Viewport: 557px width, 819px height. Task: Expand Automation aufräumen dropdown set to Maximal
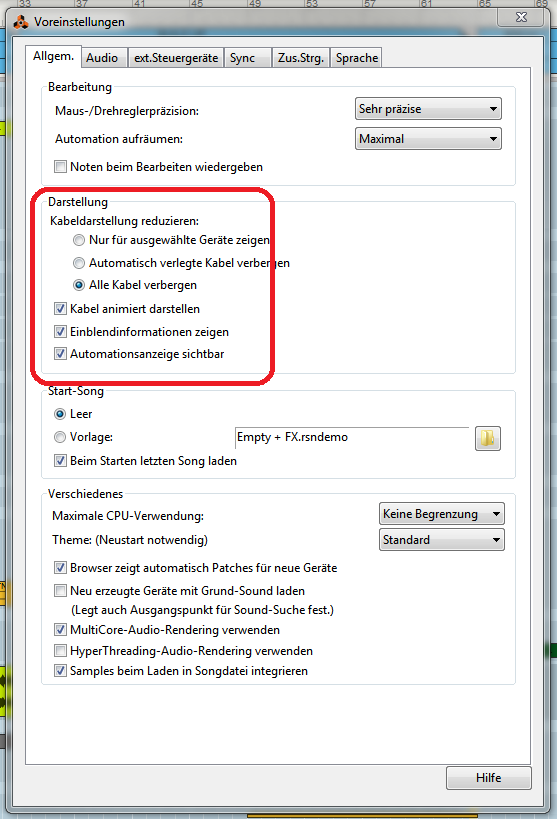coord(428,138)
